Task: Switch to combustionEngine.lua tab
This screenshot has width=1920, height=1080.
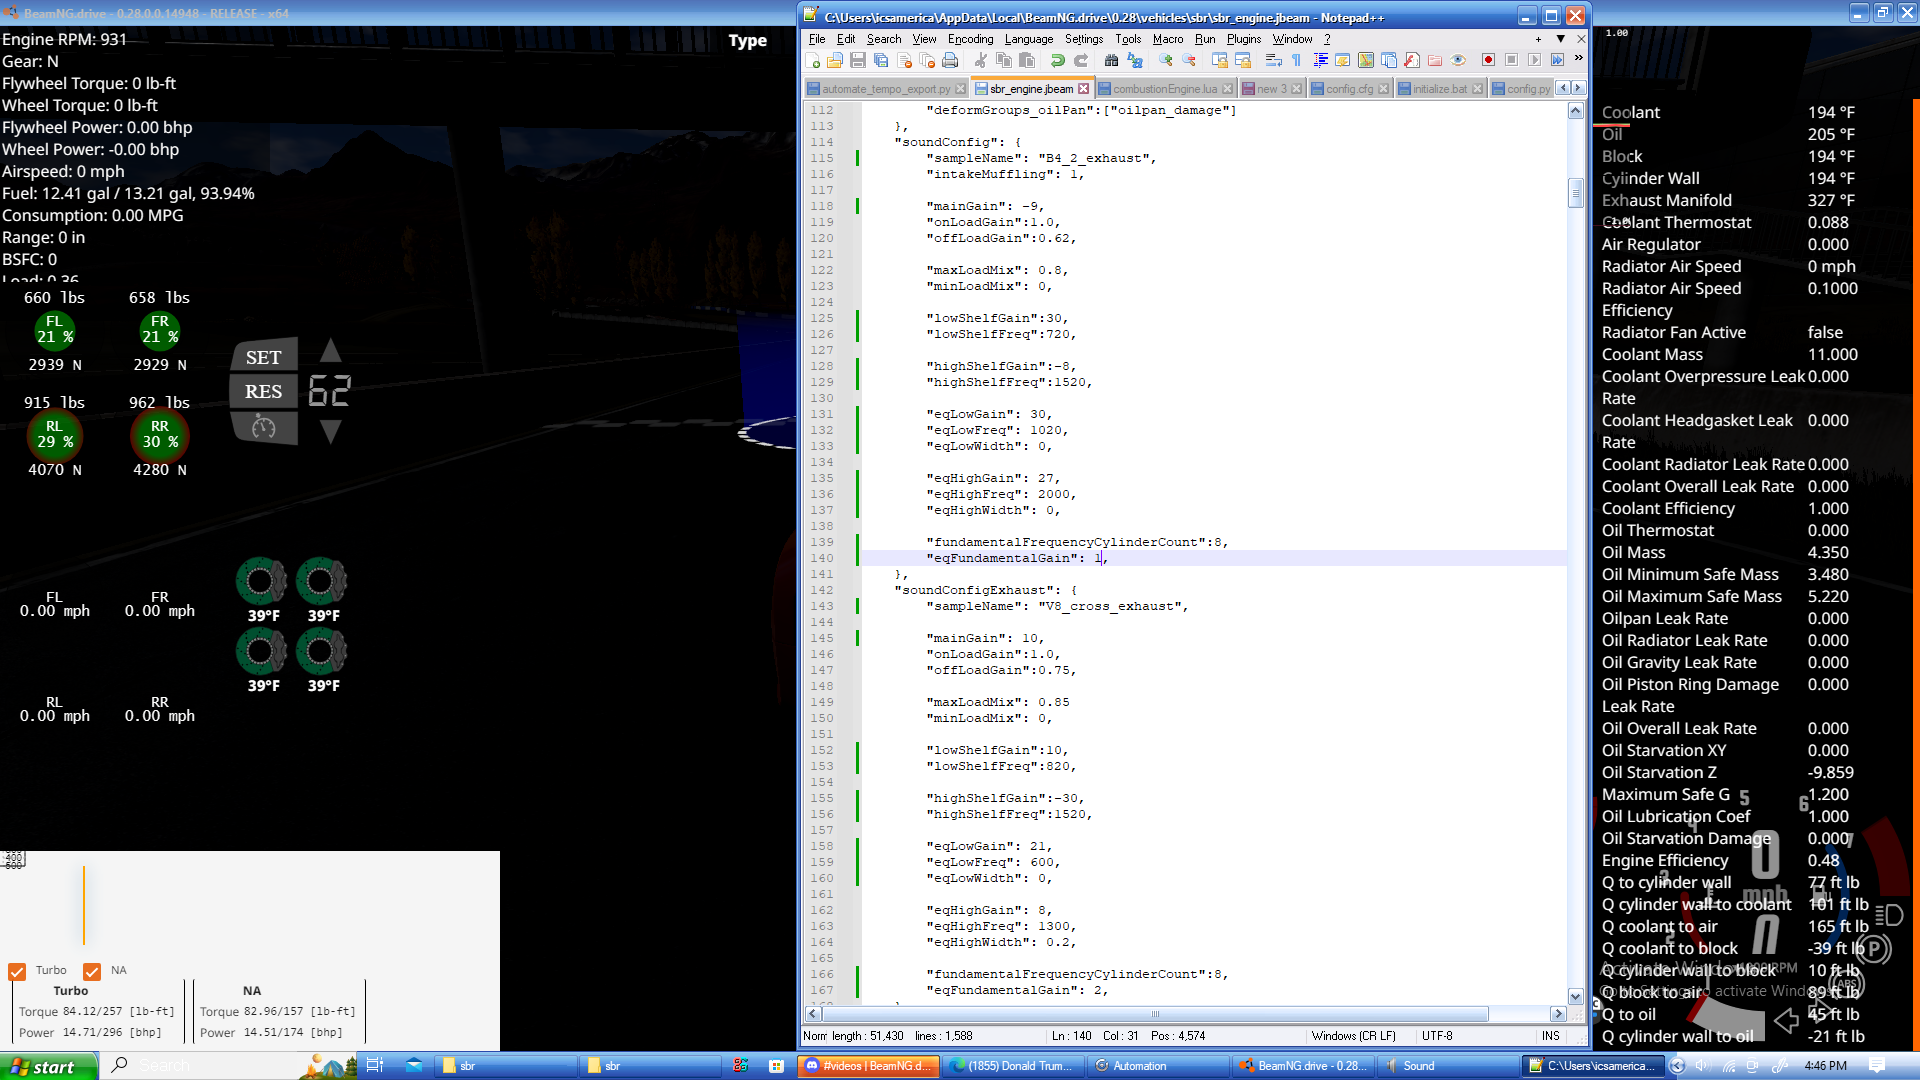Action: tap(1164, 89)
